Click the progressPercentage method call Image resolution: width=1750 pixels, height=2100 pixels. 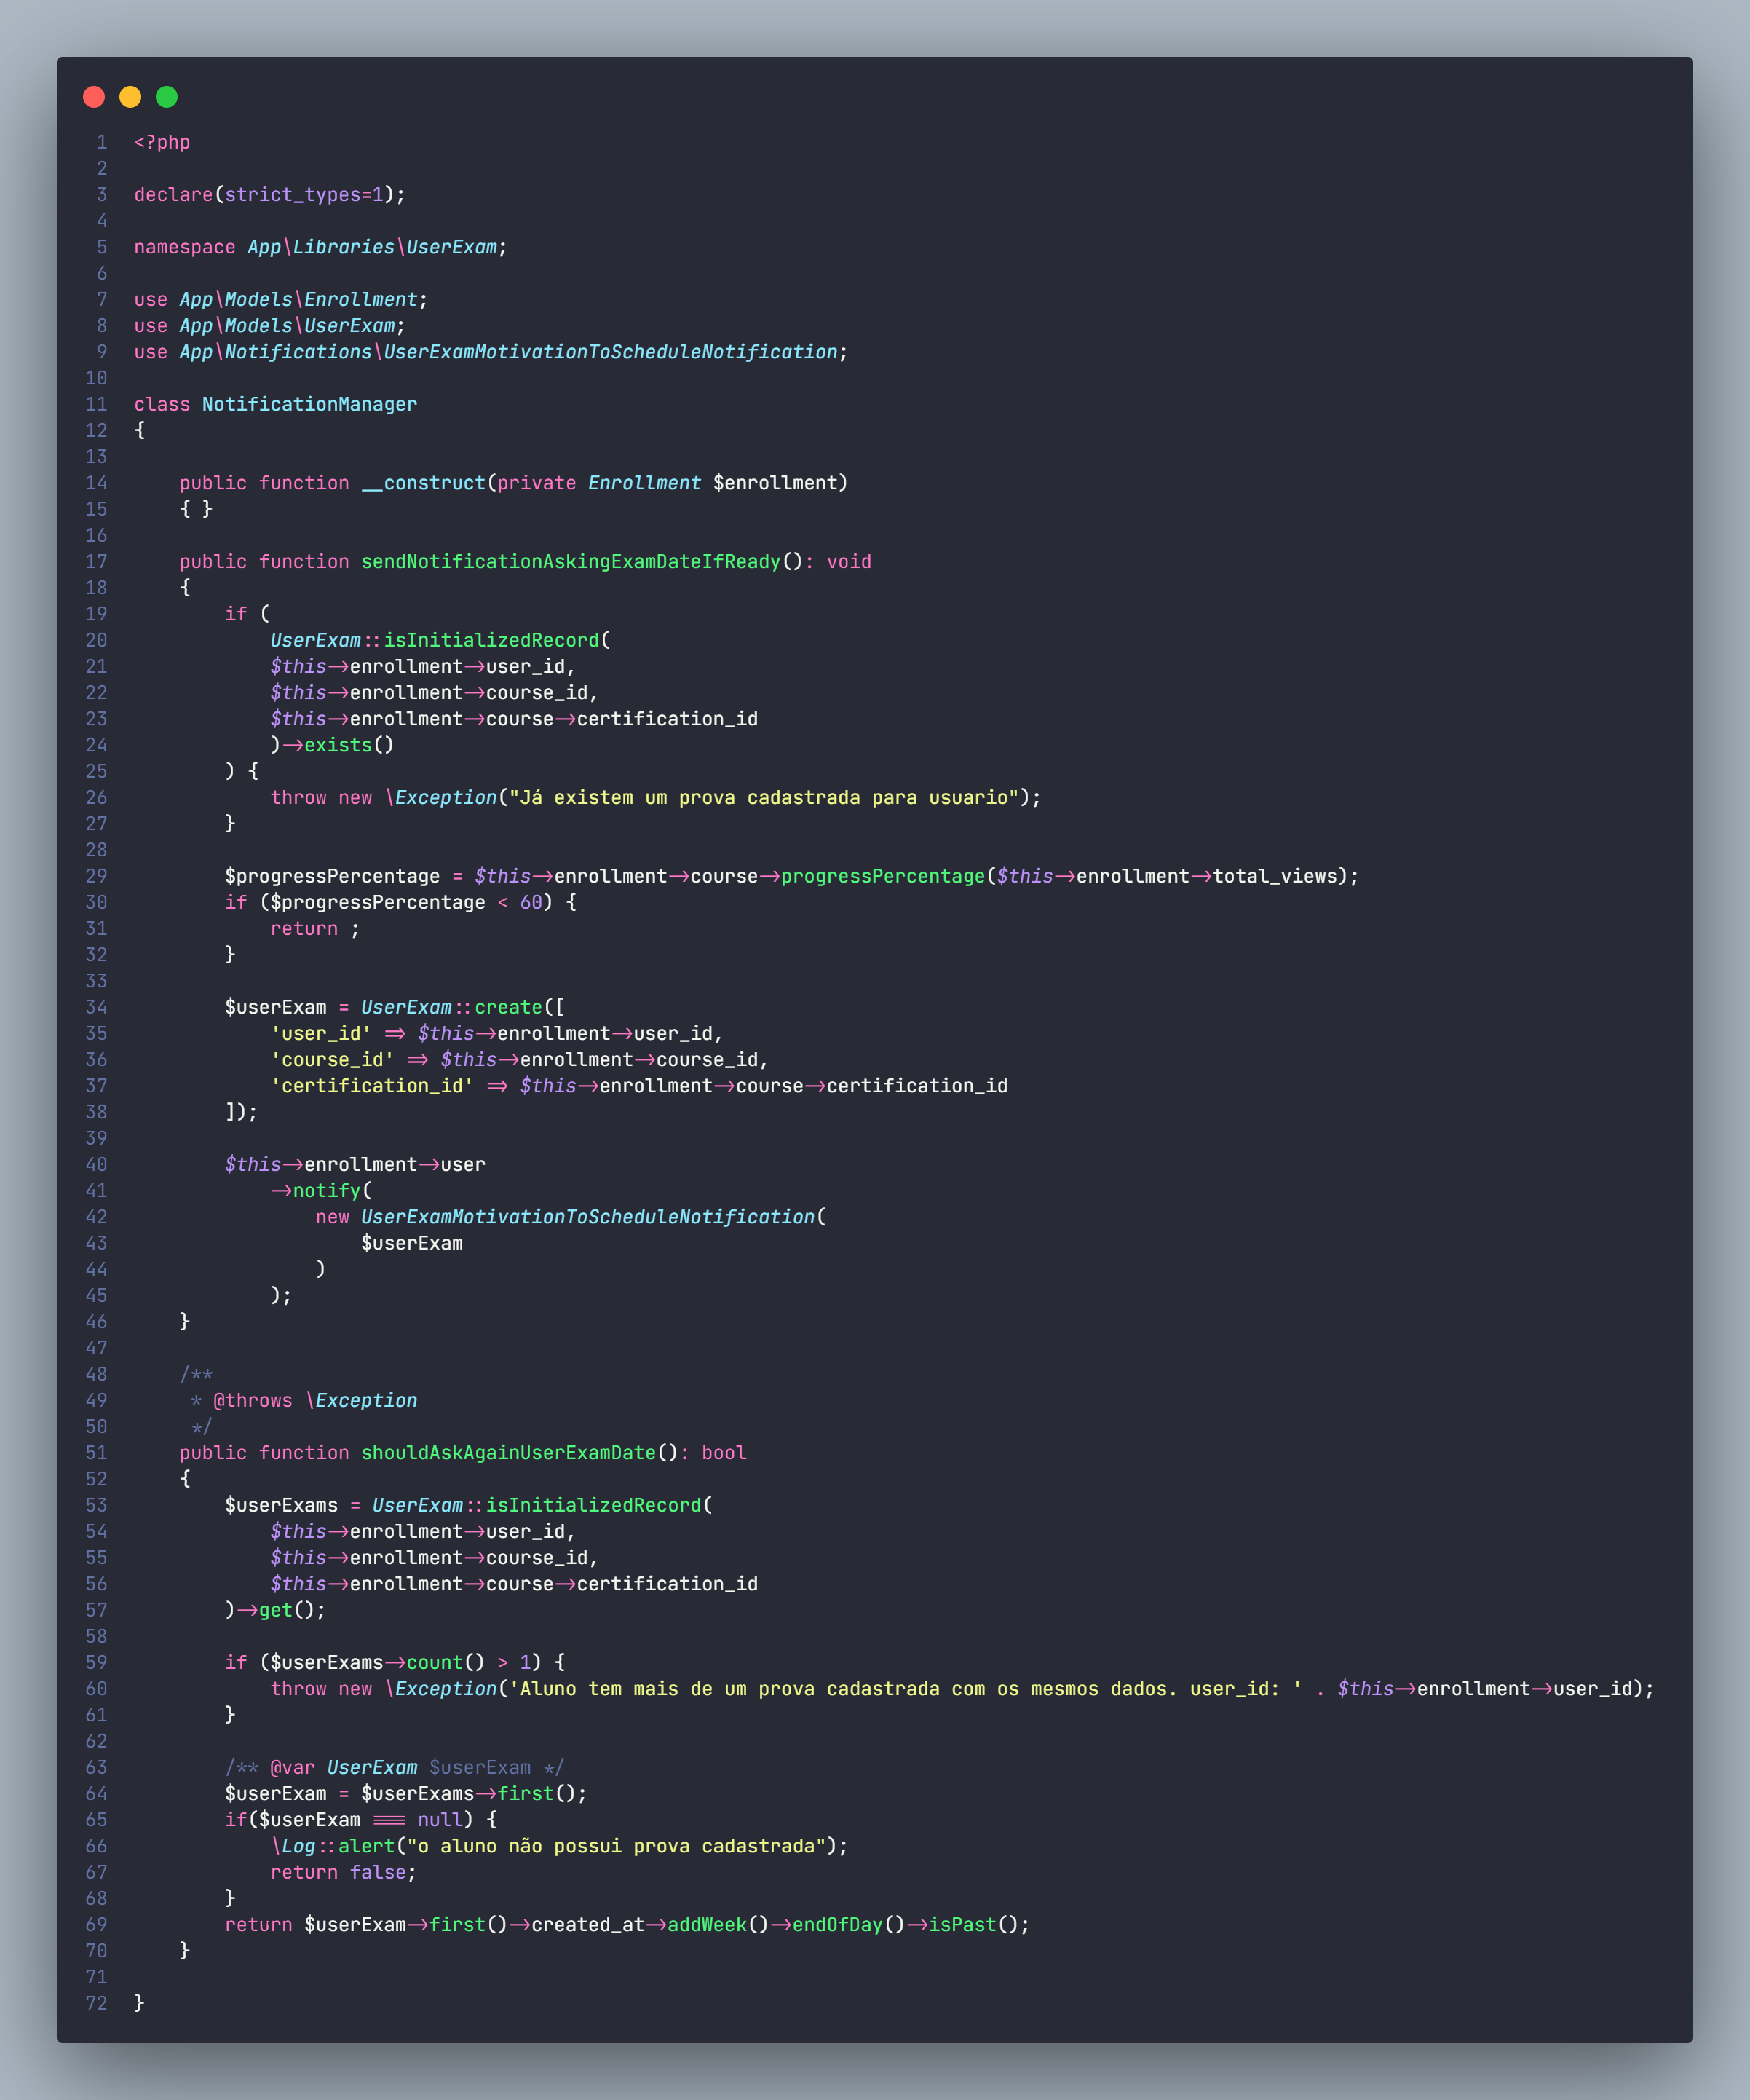click(882, 876)
